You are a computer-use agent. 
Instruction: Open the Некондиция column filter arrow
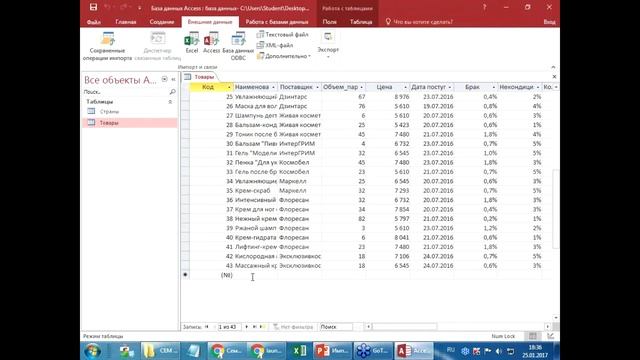(x=538, y=87)
